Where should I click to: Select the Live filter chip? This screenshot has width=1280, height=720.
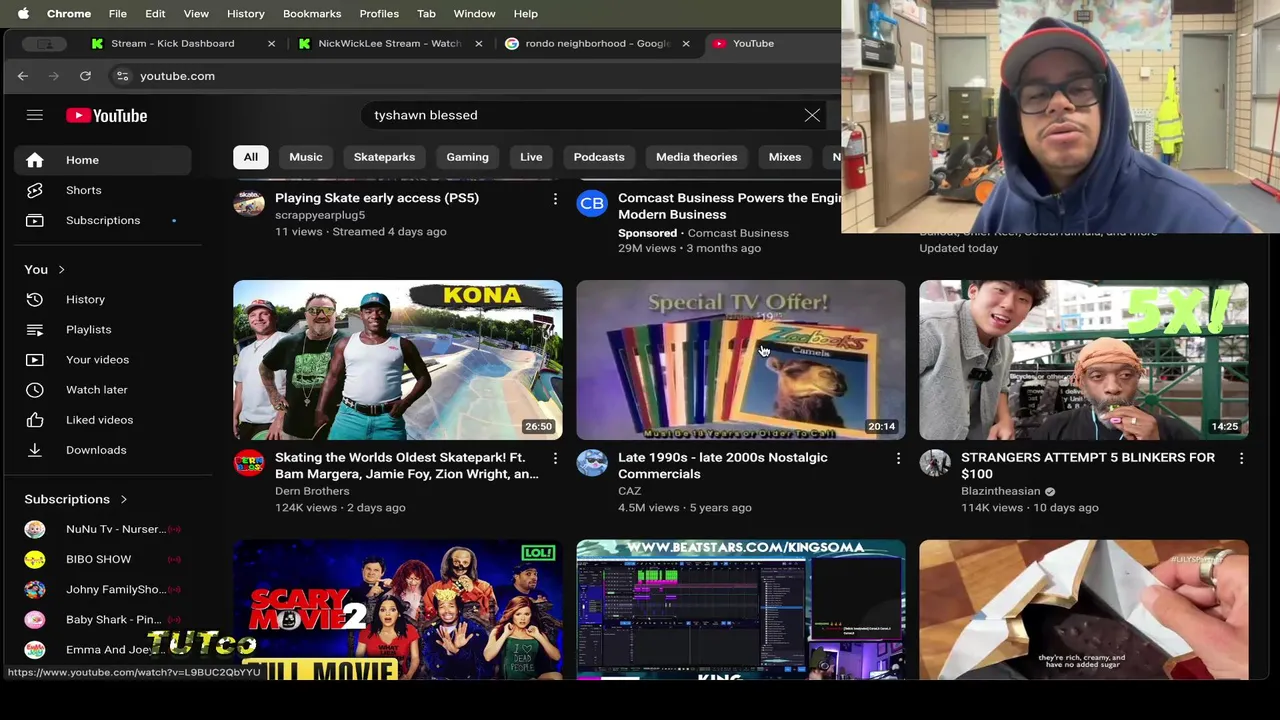click(531, 157)
